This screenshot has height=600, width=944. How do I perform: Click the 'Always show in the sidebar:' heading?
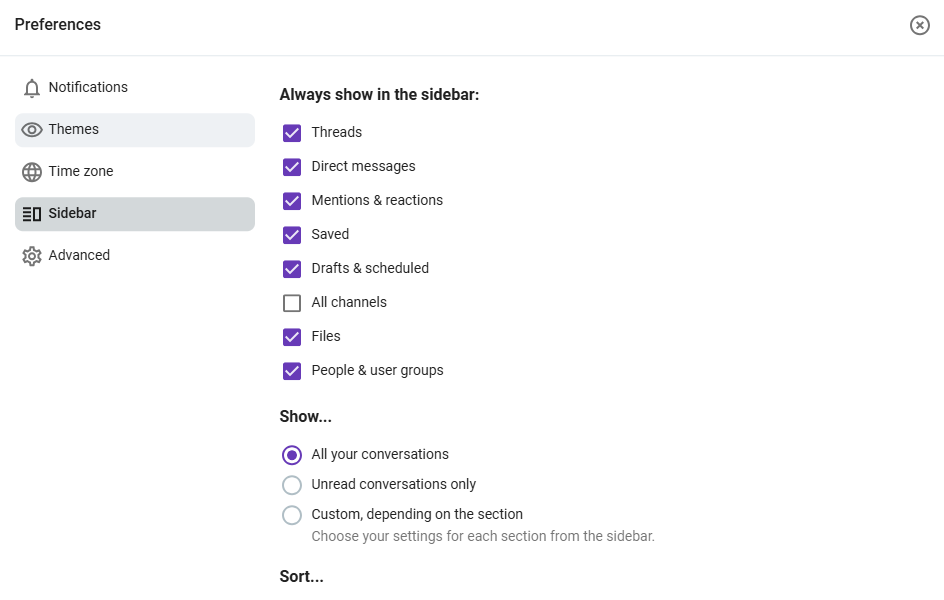[379, 95]
